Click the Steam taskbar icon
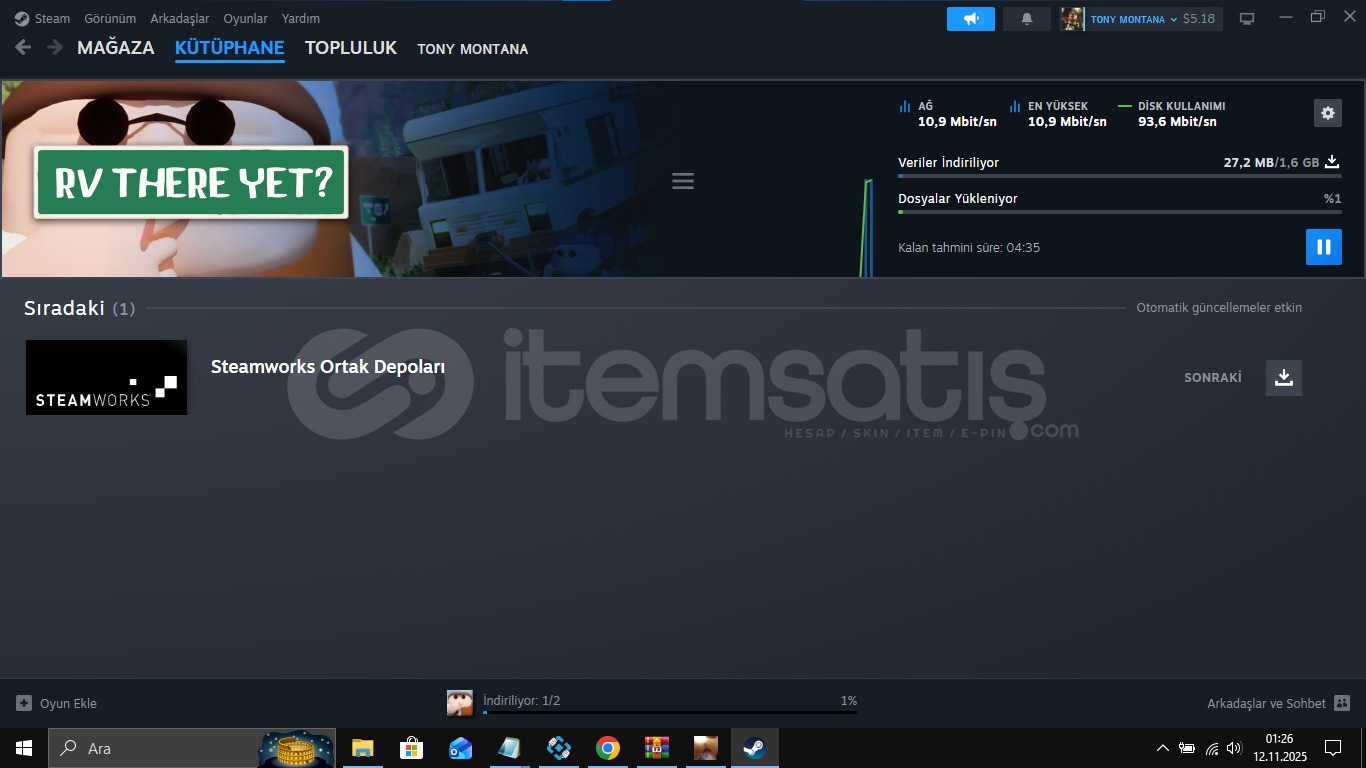 754,748
